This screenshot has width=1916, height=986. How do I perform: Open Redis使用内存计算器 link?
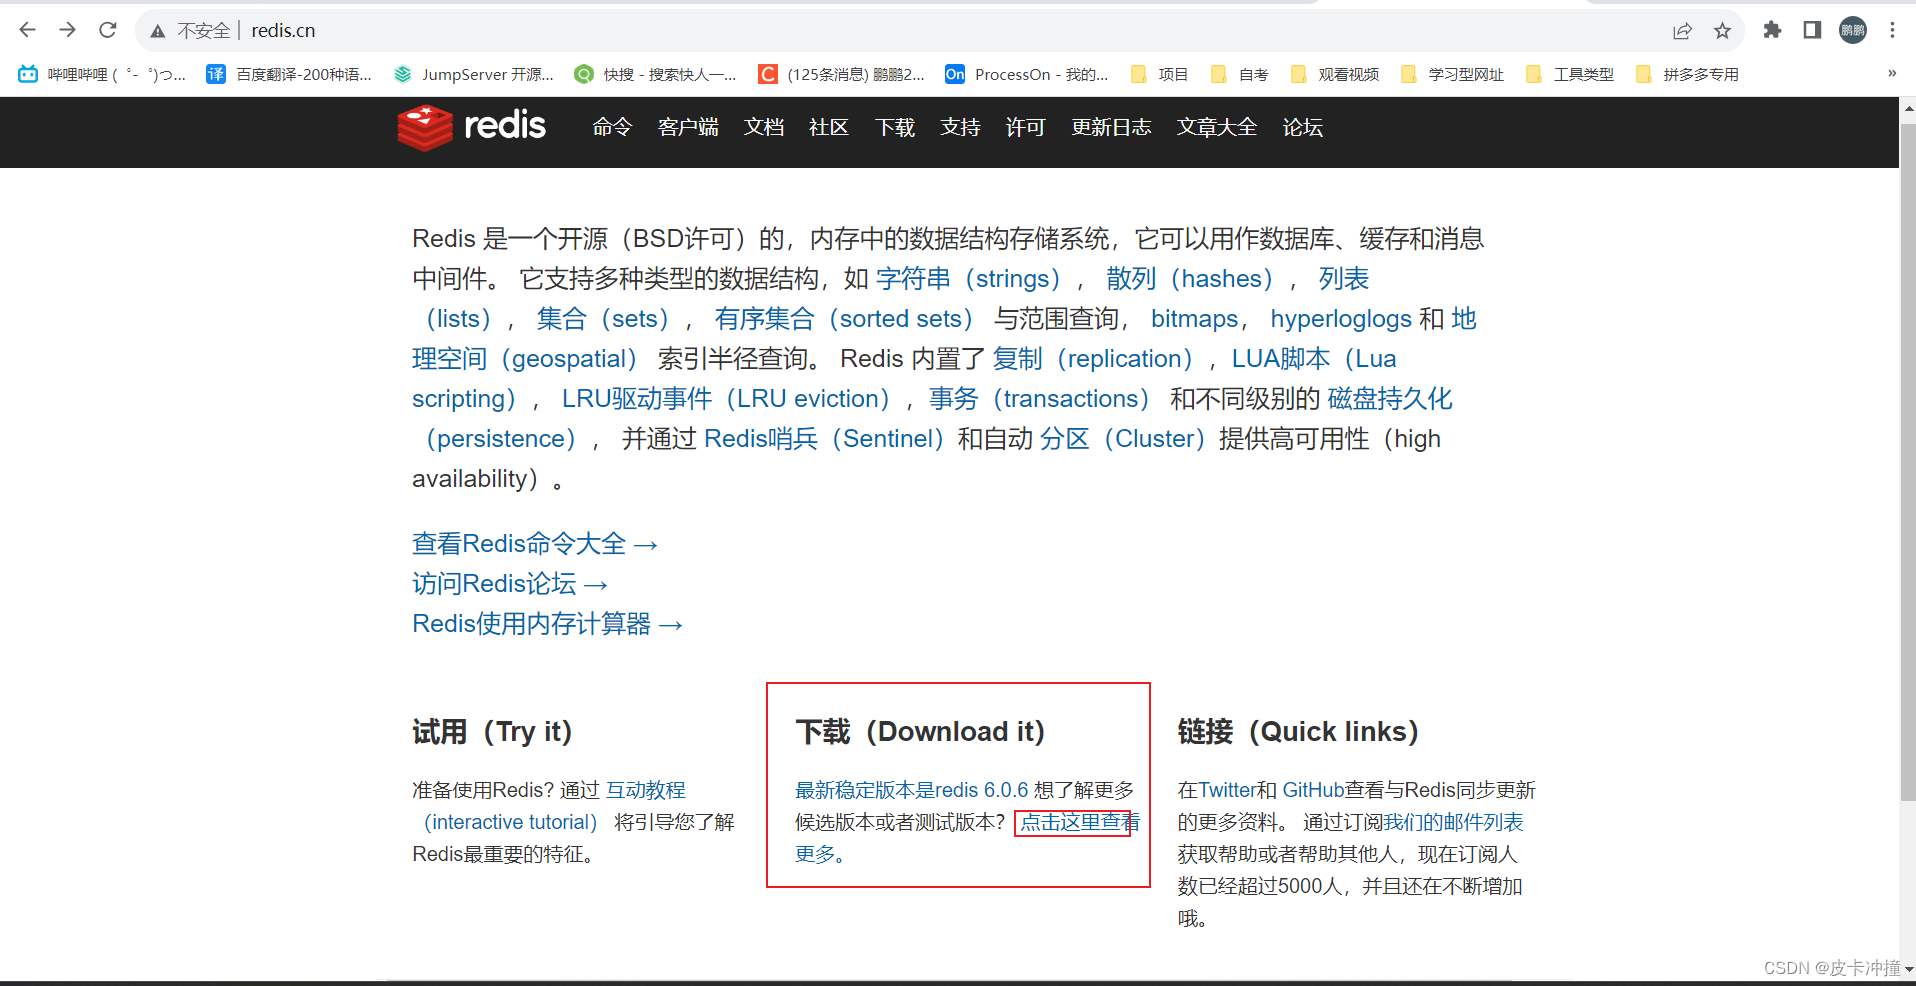(547, 623)
